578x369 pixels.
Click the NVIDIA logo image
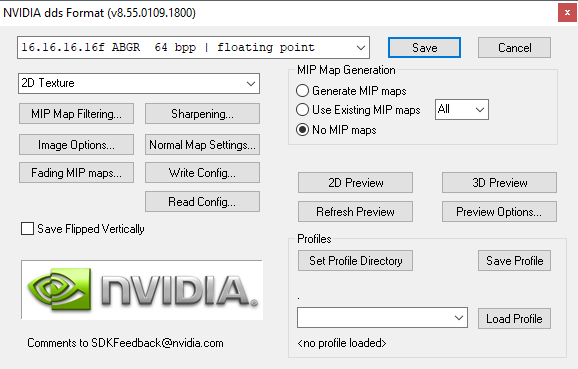point(142,290)
